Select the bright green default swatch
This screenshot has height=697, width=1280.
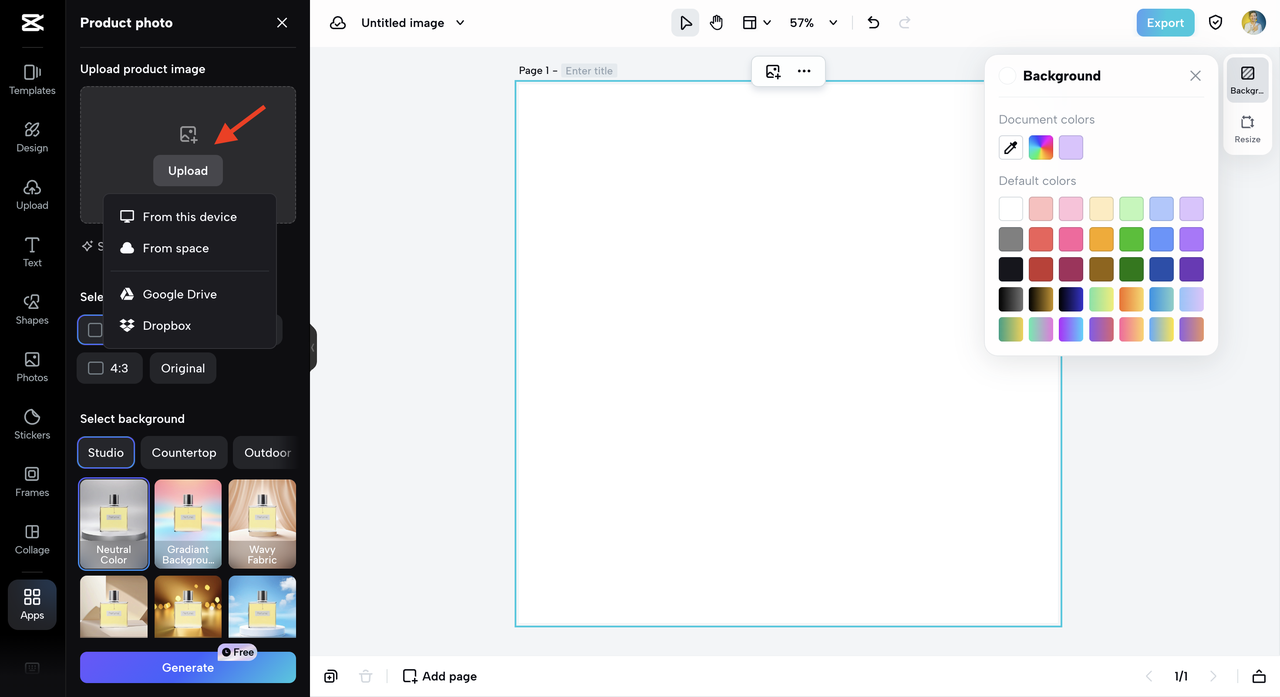pyautogui.click(x=1131, y=239)
